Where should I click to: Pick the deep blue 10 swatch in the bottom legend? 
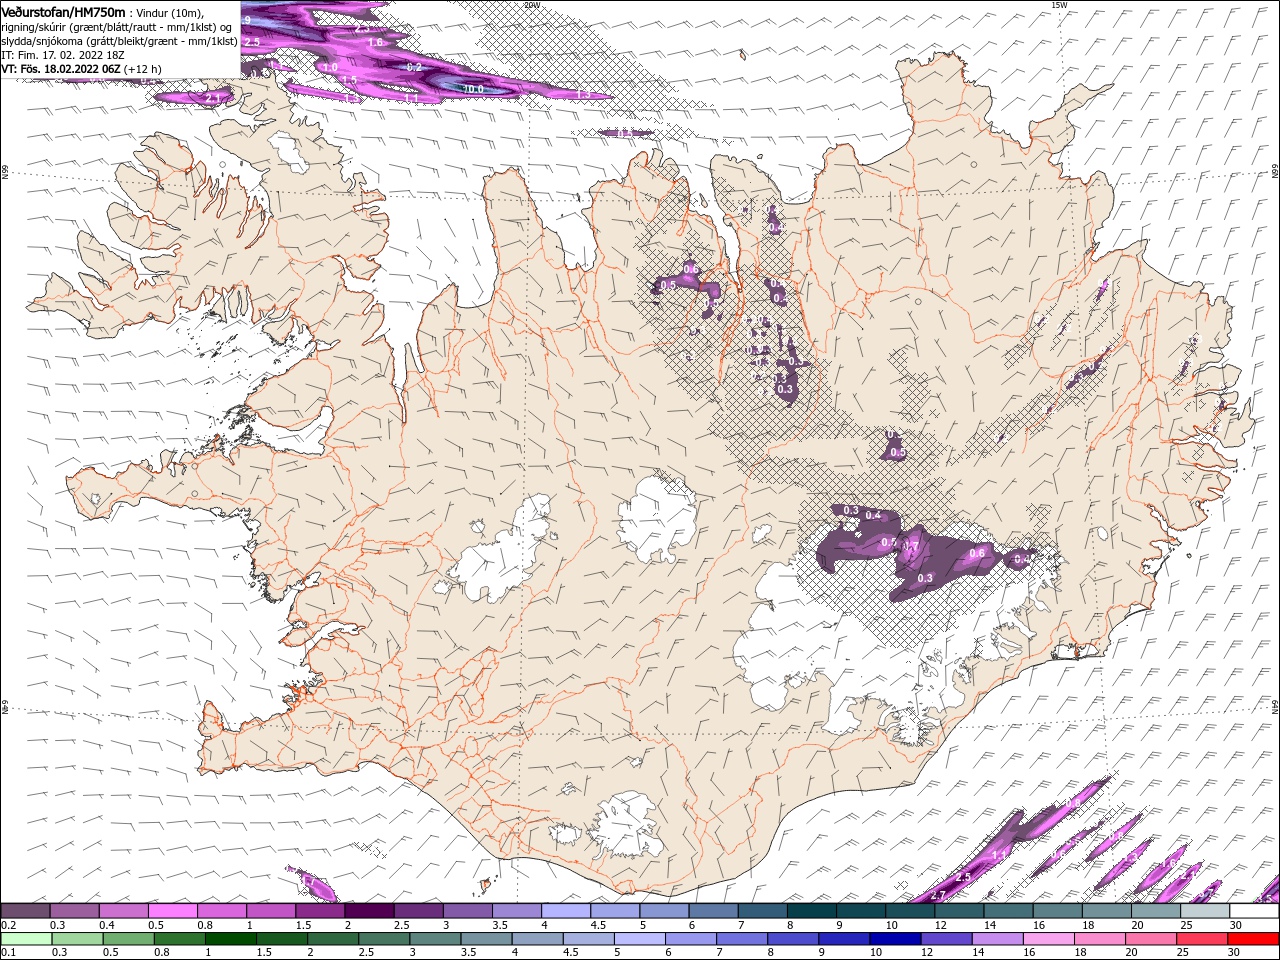(x=894, y=939)
